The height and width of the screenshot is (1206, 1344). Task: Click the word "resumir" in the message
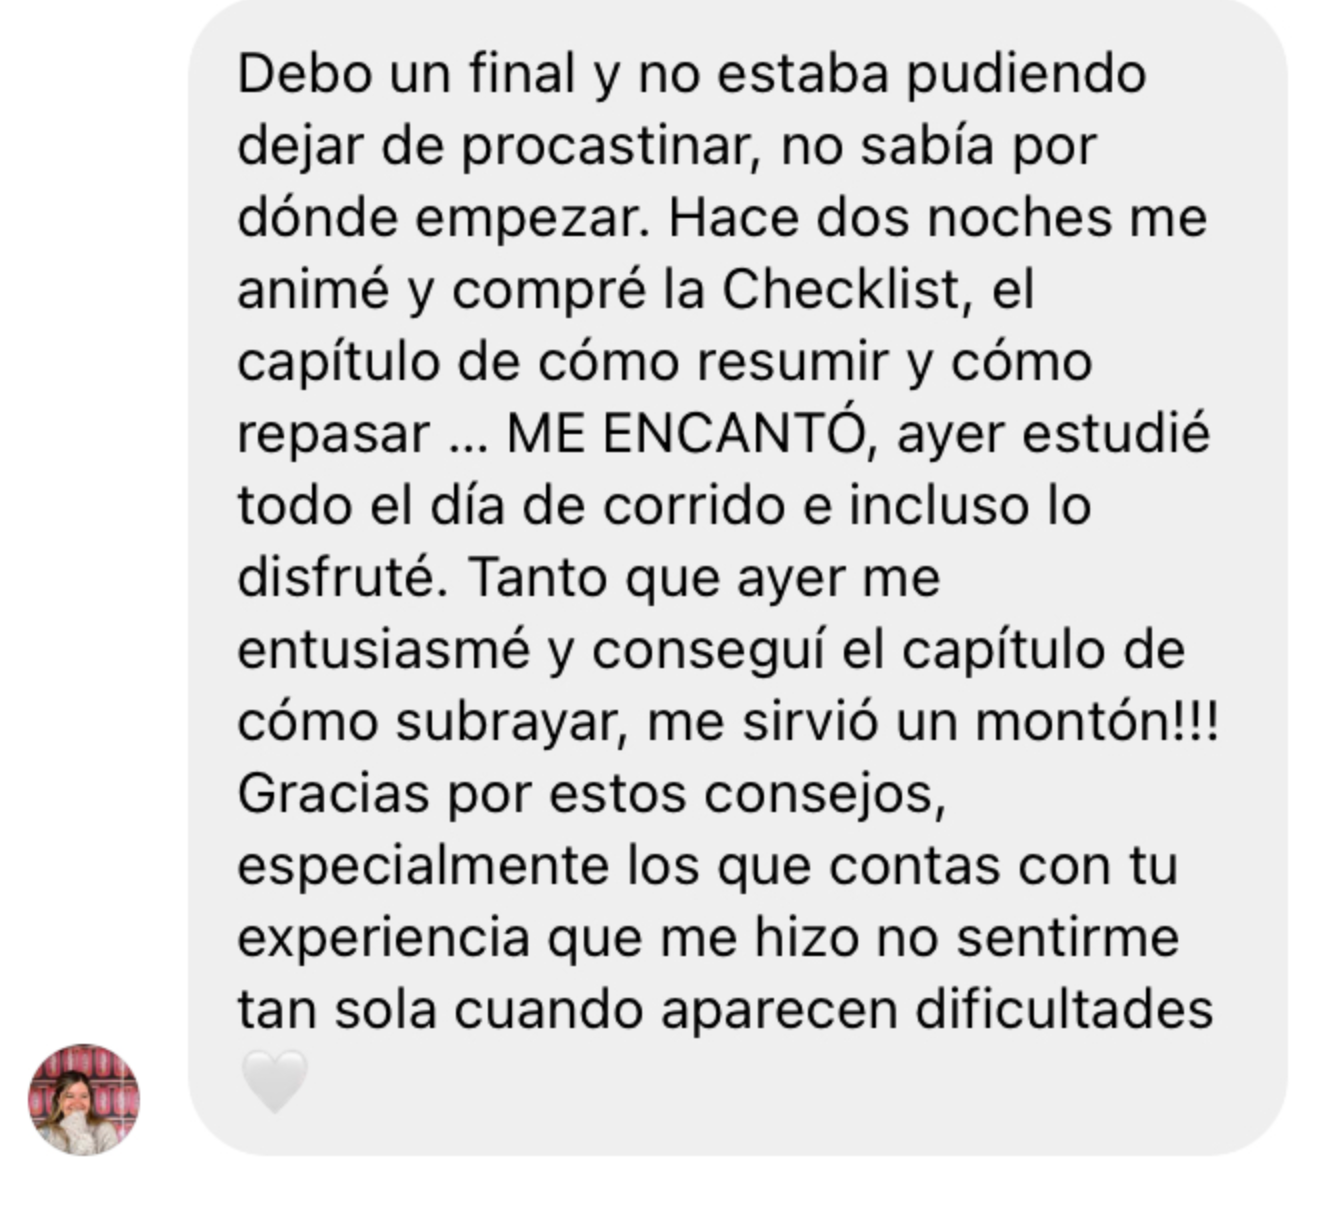click(792, 362)
